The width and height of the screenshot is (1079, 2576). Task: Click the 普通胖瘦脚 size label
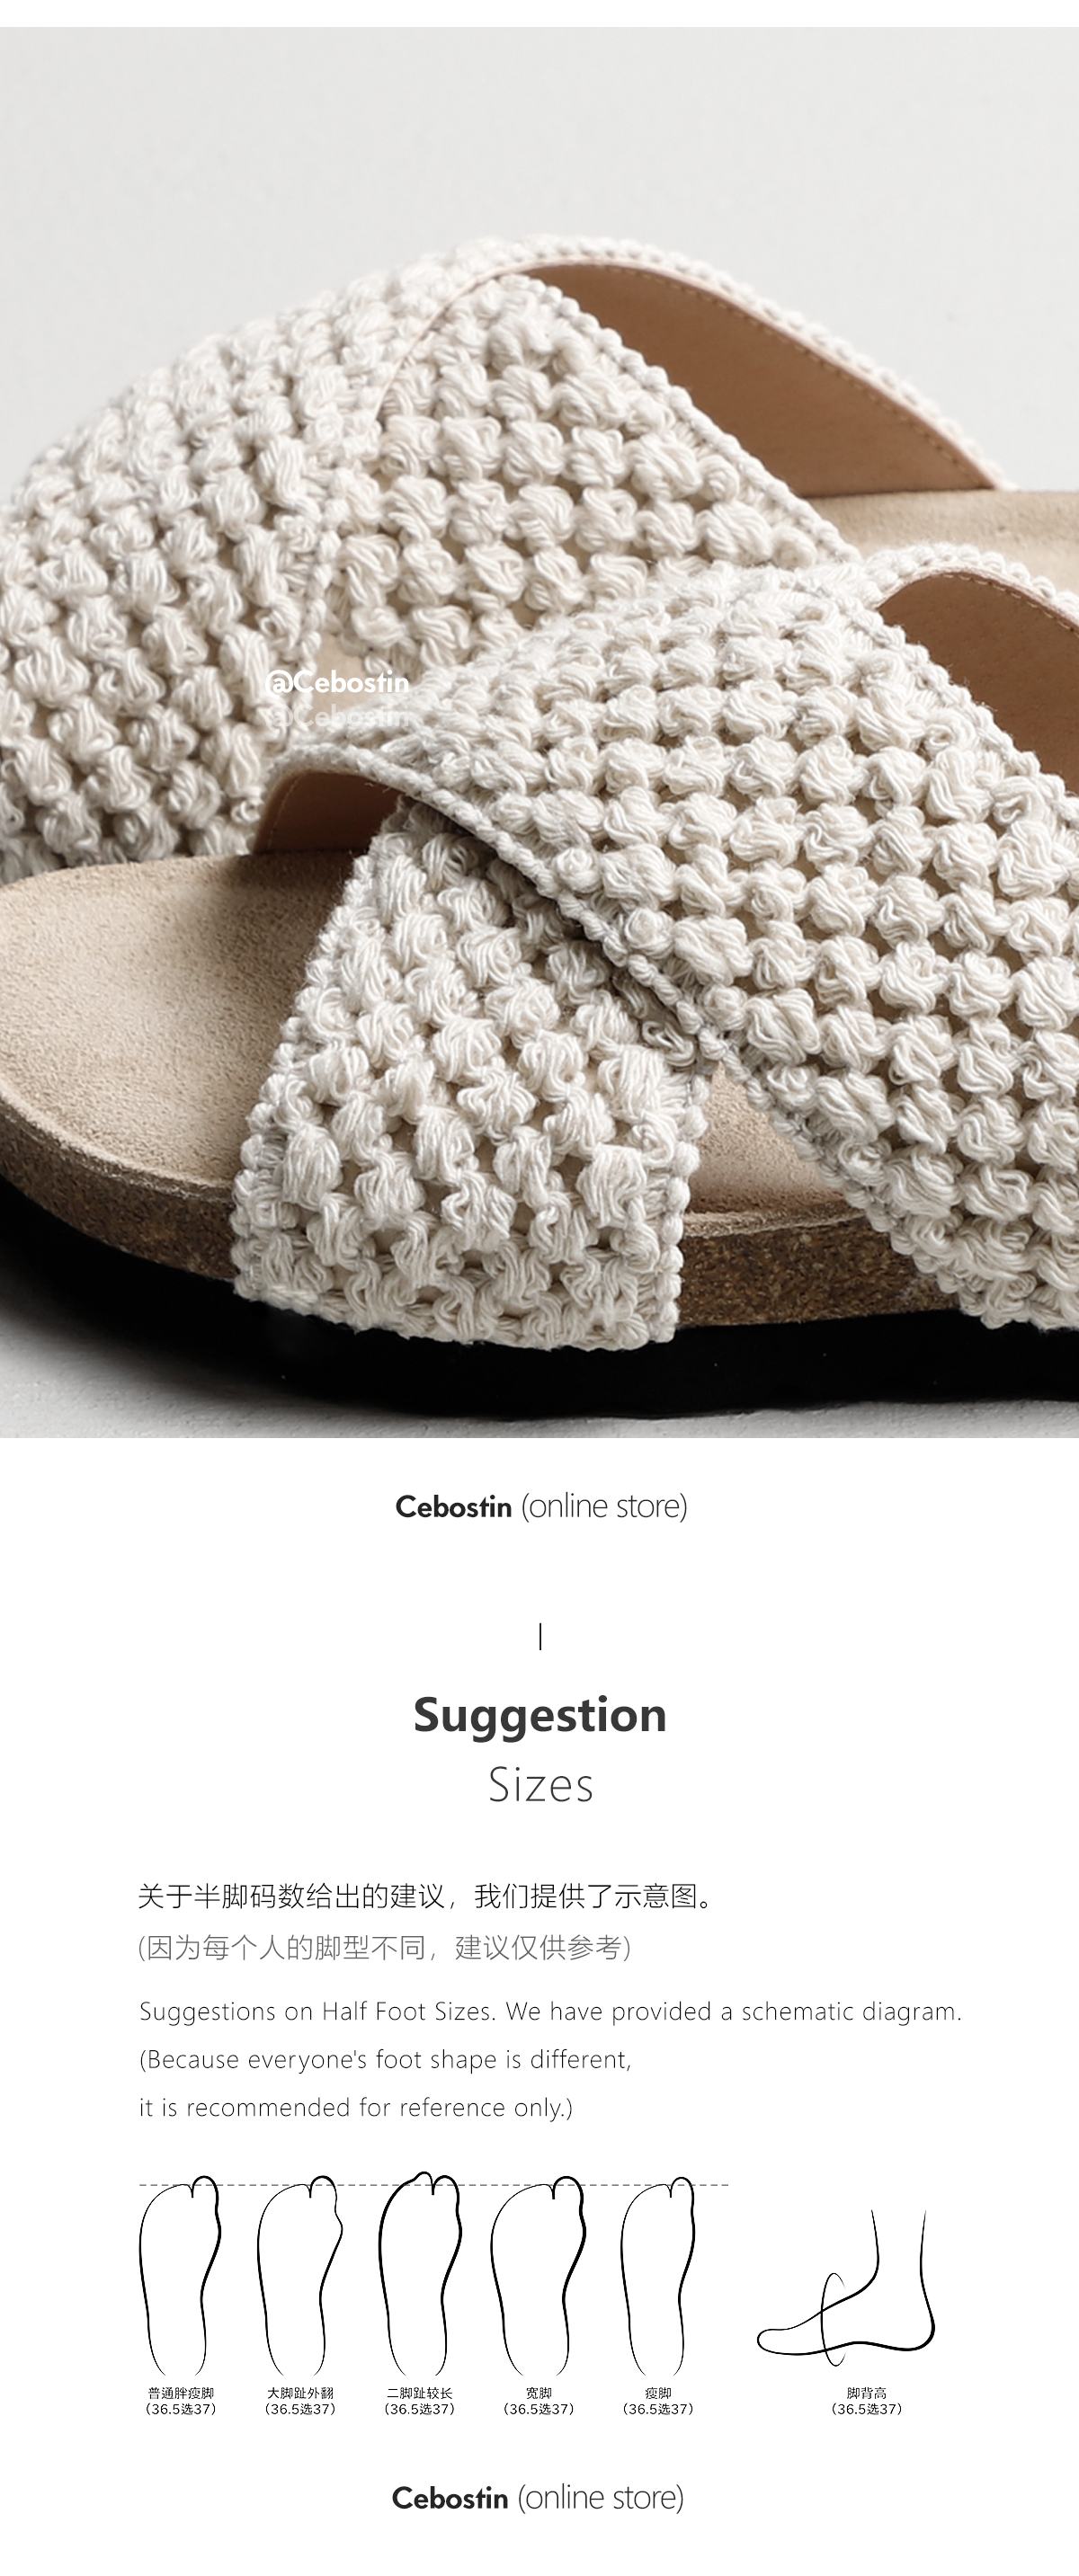181,2401
